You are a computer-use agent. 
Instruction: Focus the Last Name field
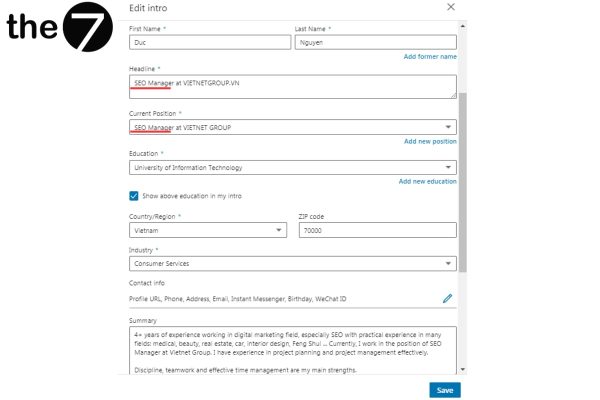(375, 43)
